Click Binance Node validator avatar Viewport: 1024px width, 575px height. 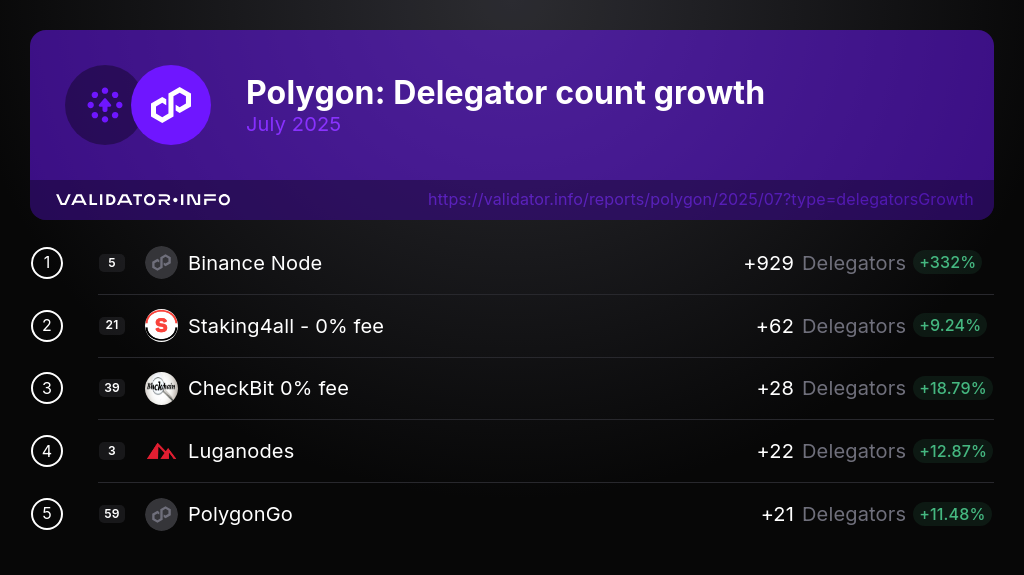(161, 263)
